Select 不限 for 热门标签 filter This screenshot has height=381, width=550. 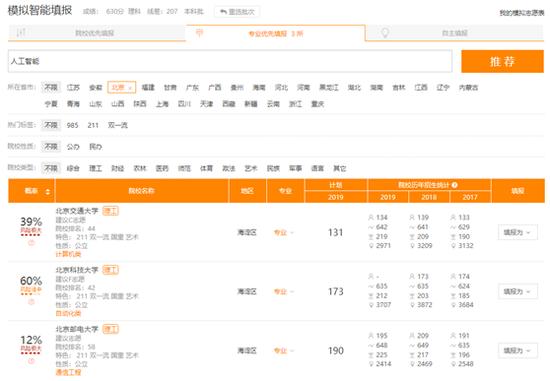[x=51, y=125]
